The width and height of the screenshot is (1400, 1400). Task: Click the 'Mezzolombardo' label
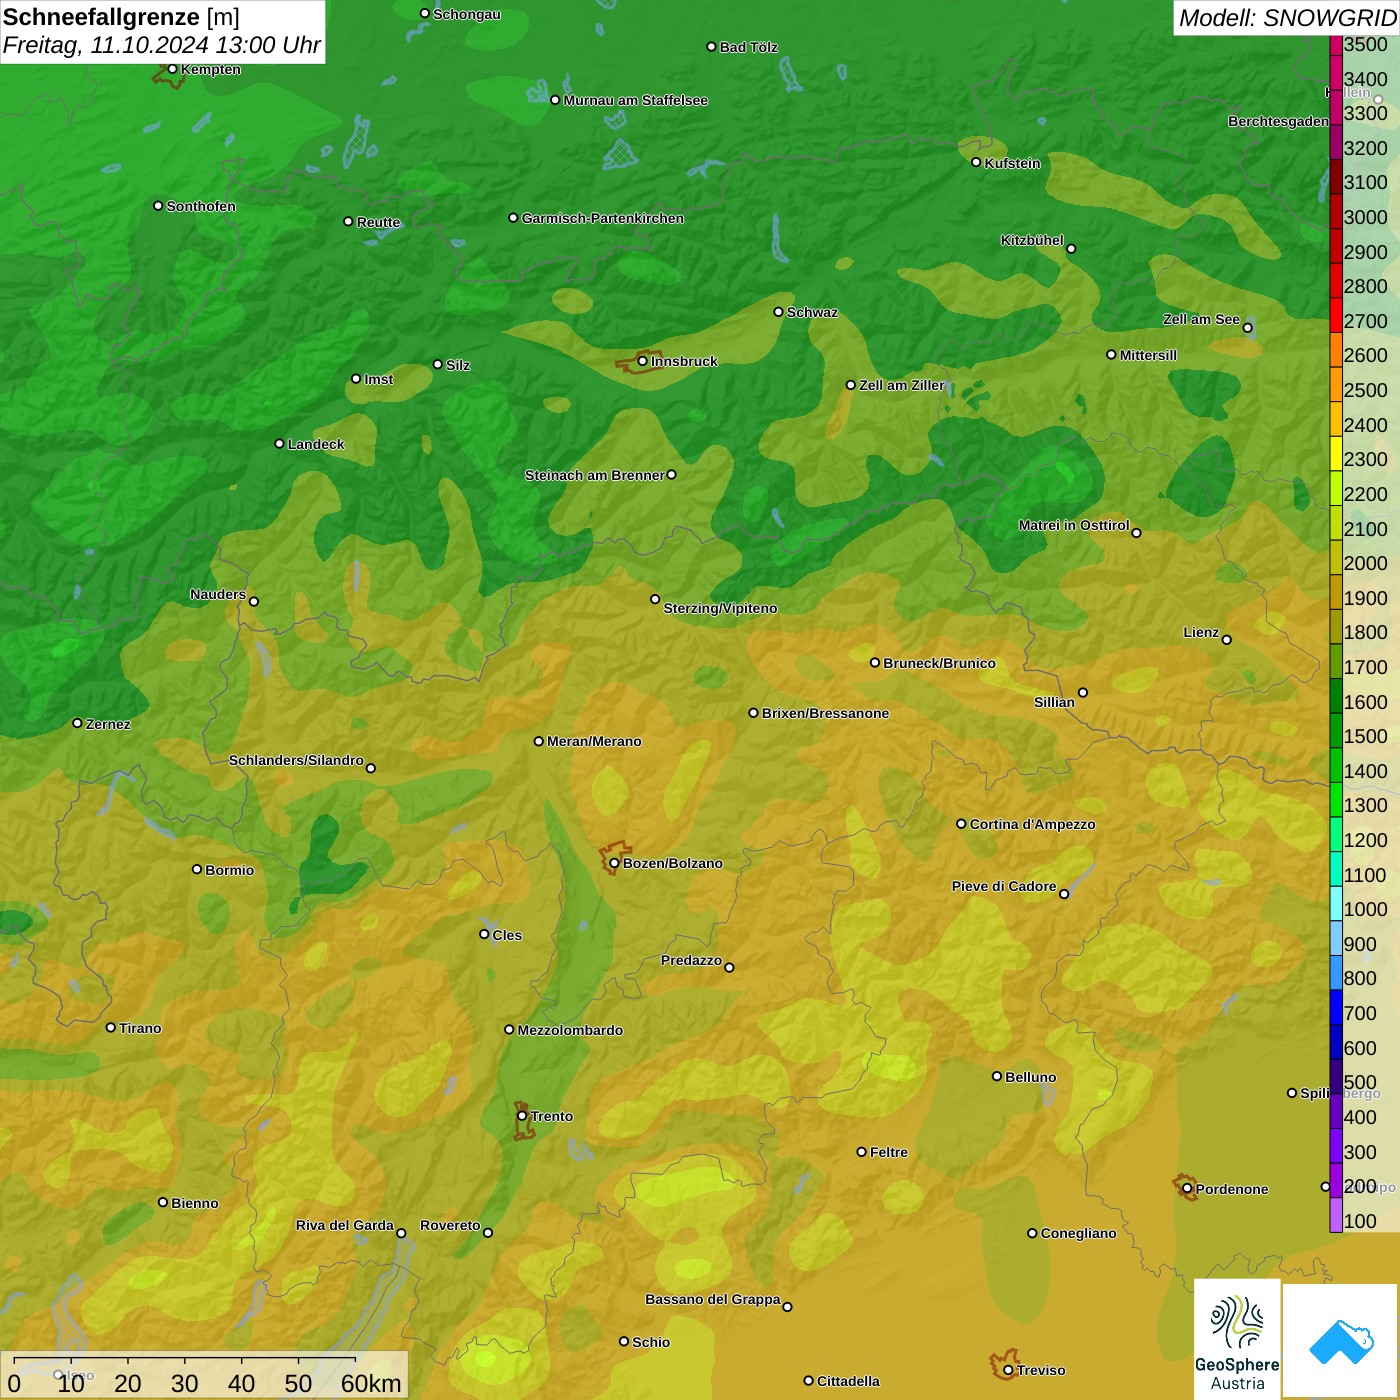570,1030
